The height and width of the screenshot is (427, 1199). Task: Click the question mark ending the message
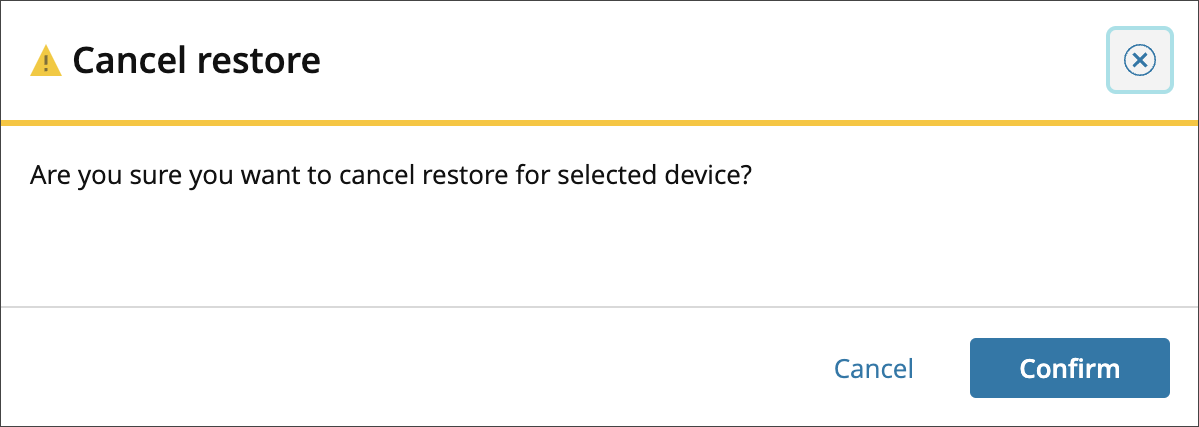coord(744,177)
